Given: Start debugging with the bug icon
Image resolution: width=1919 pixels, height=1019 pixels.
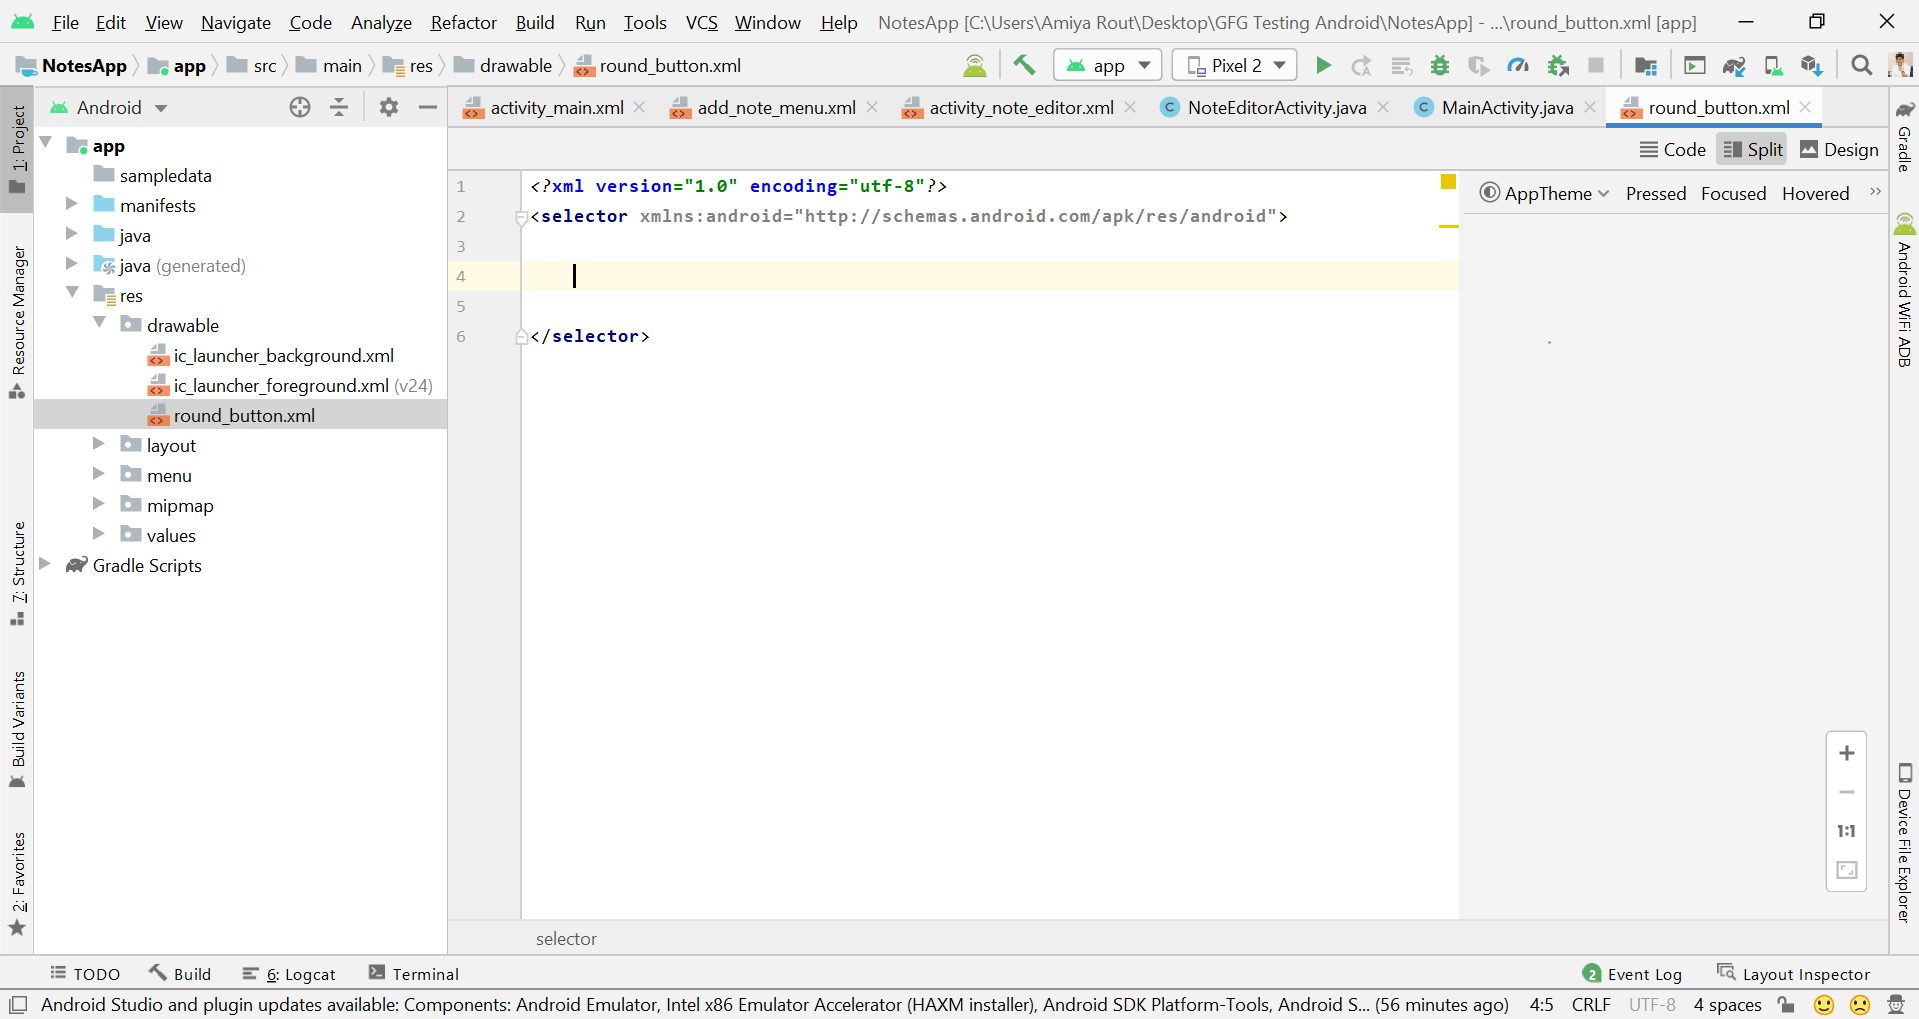Looking at the screenshot, I should tap(1440, 66).
